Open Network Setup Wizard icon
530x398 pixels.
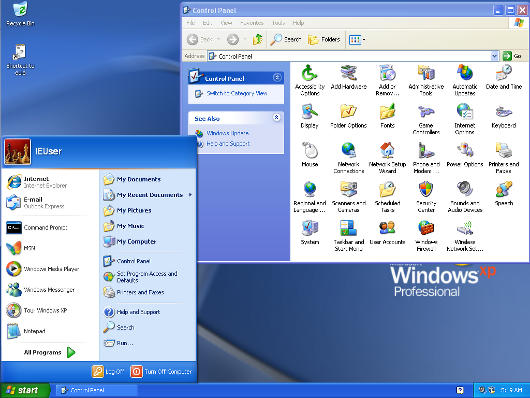387,158
